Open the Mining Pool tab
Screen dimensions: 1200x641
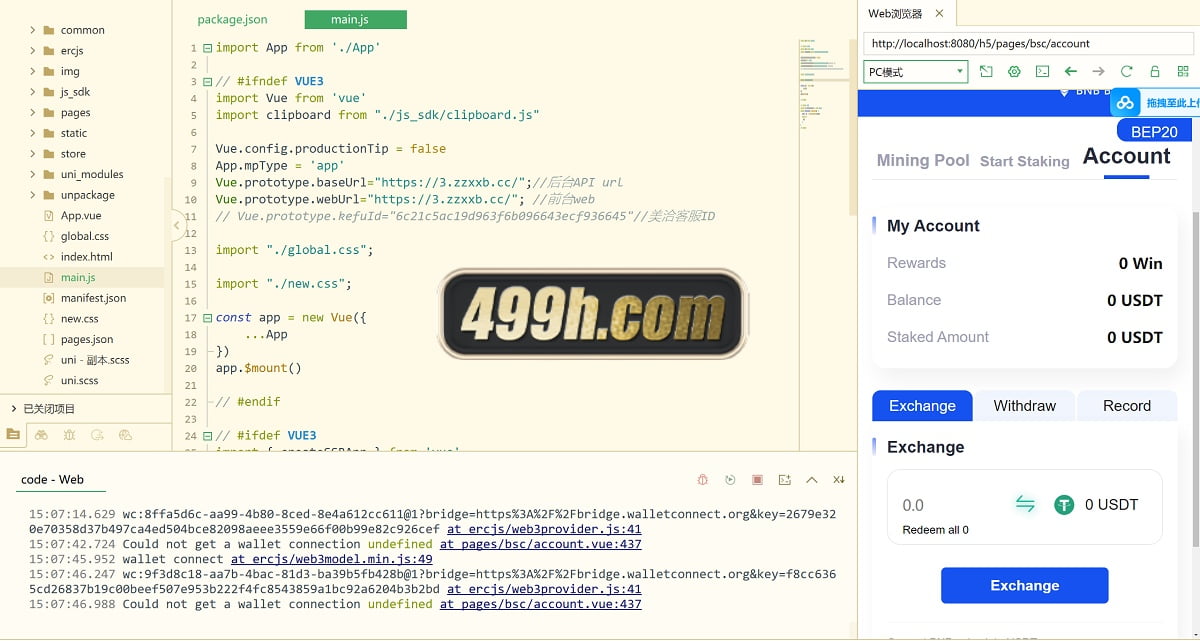[923, 160]
